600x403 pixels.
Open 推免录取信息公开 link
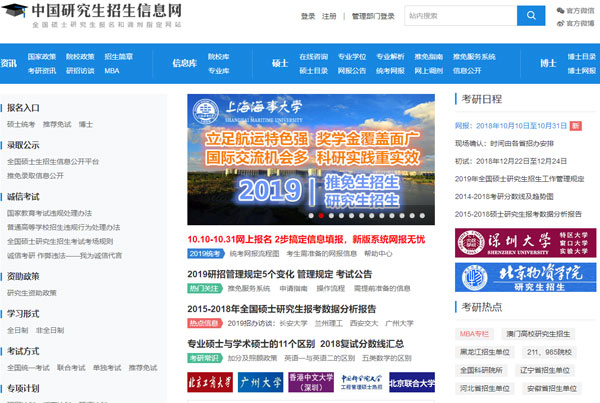(x=35, y=176)
